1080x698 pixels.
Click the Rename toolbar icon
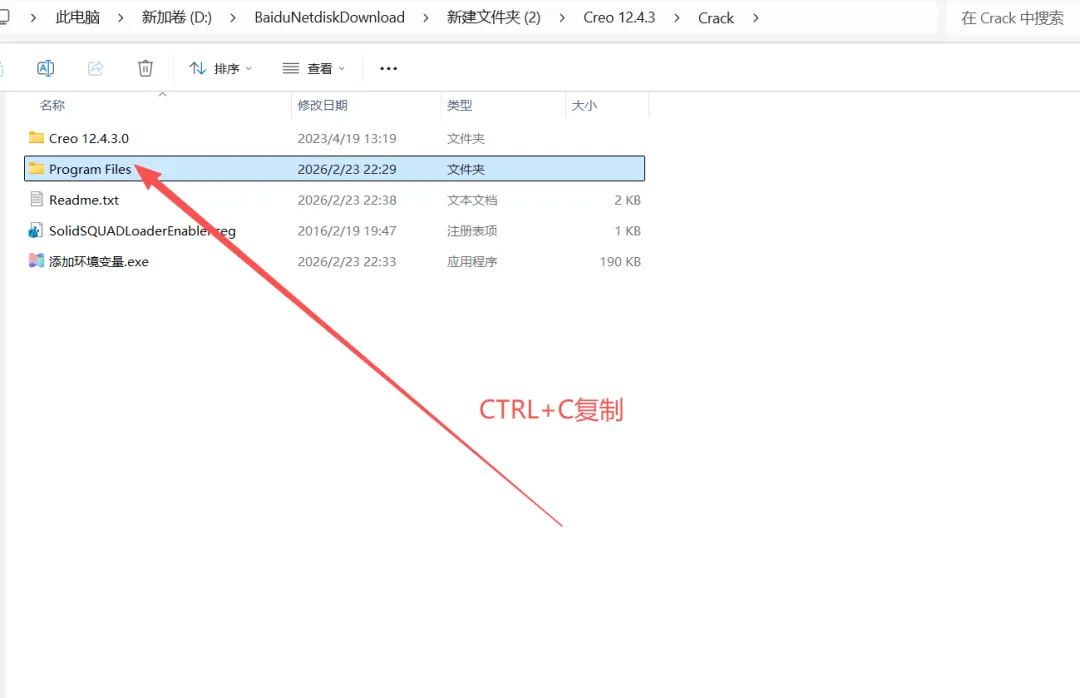click(45, 68)
